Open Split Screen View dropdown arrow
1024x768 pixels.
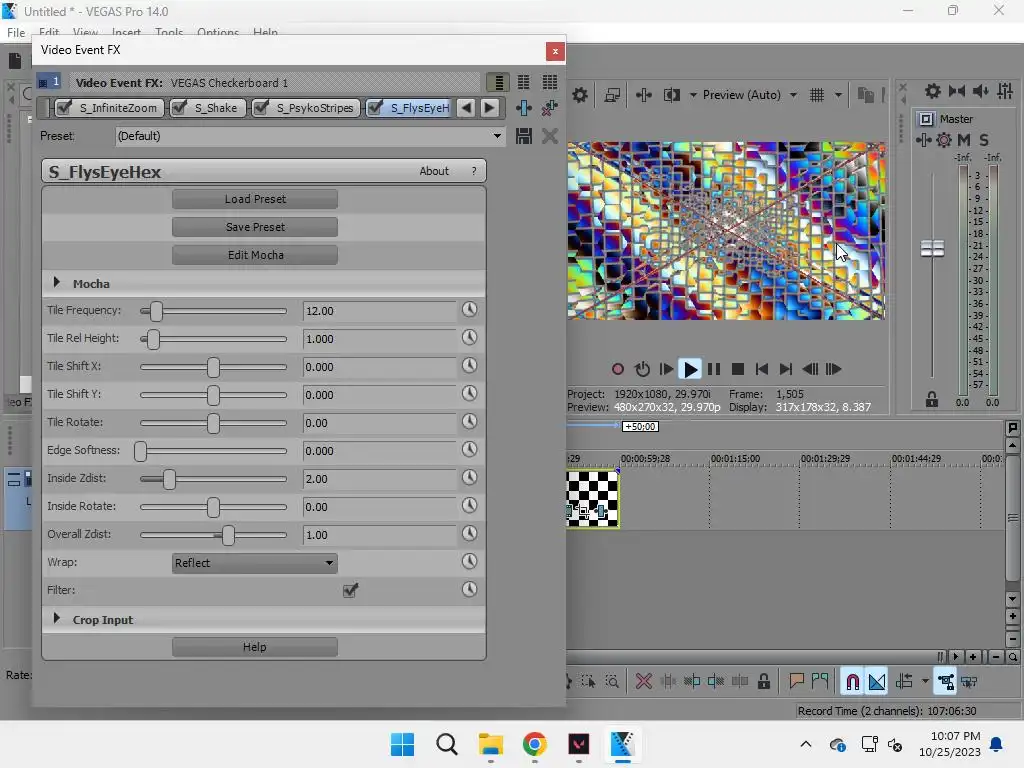coord(693,95)
